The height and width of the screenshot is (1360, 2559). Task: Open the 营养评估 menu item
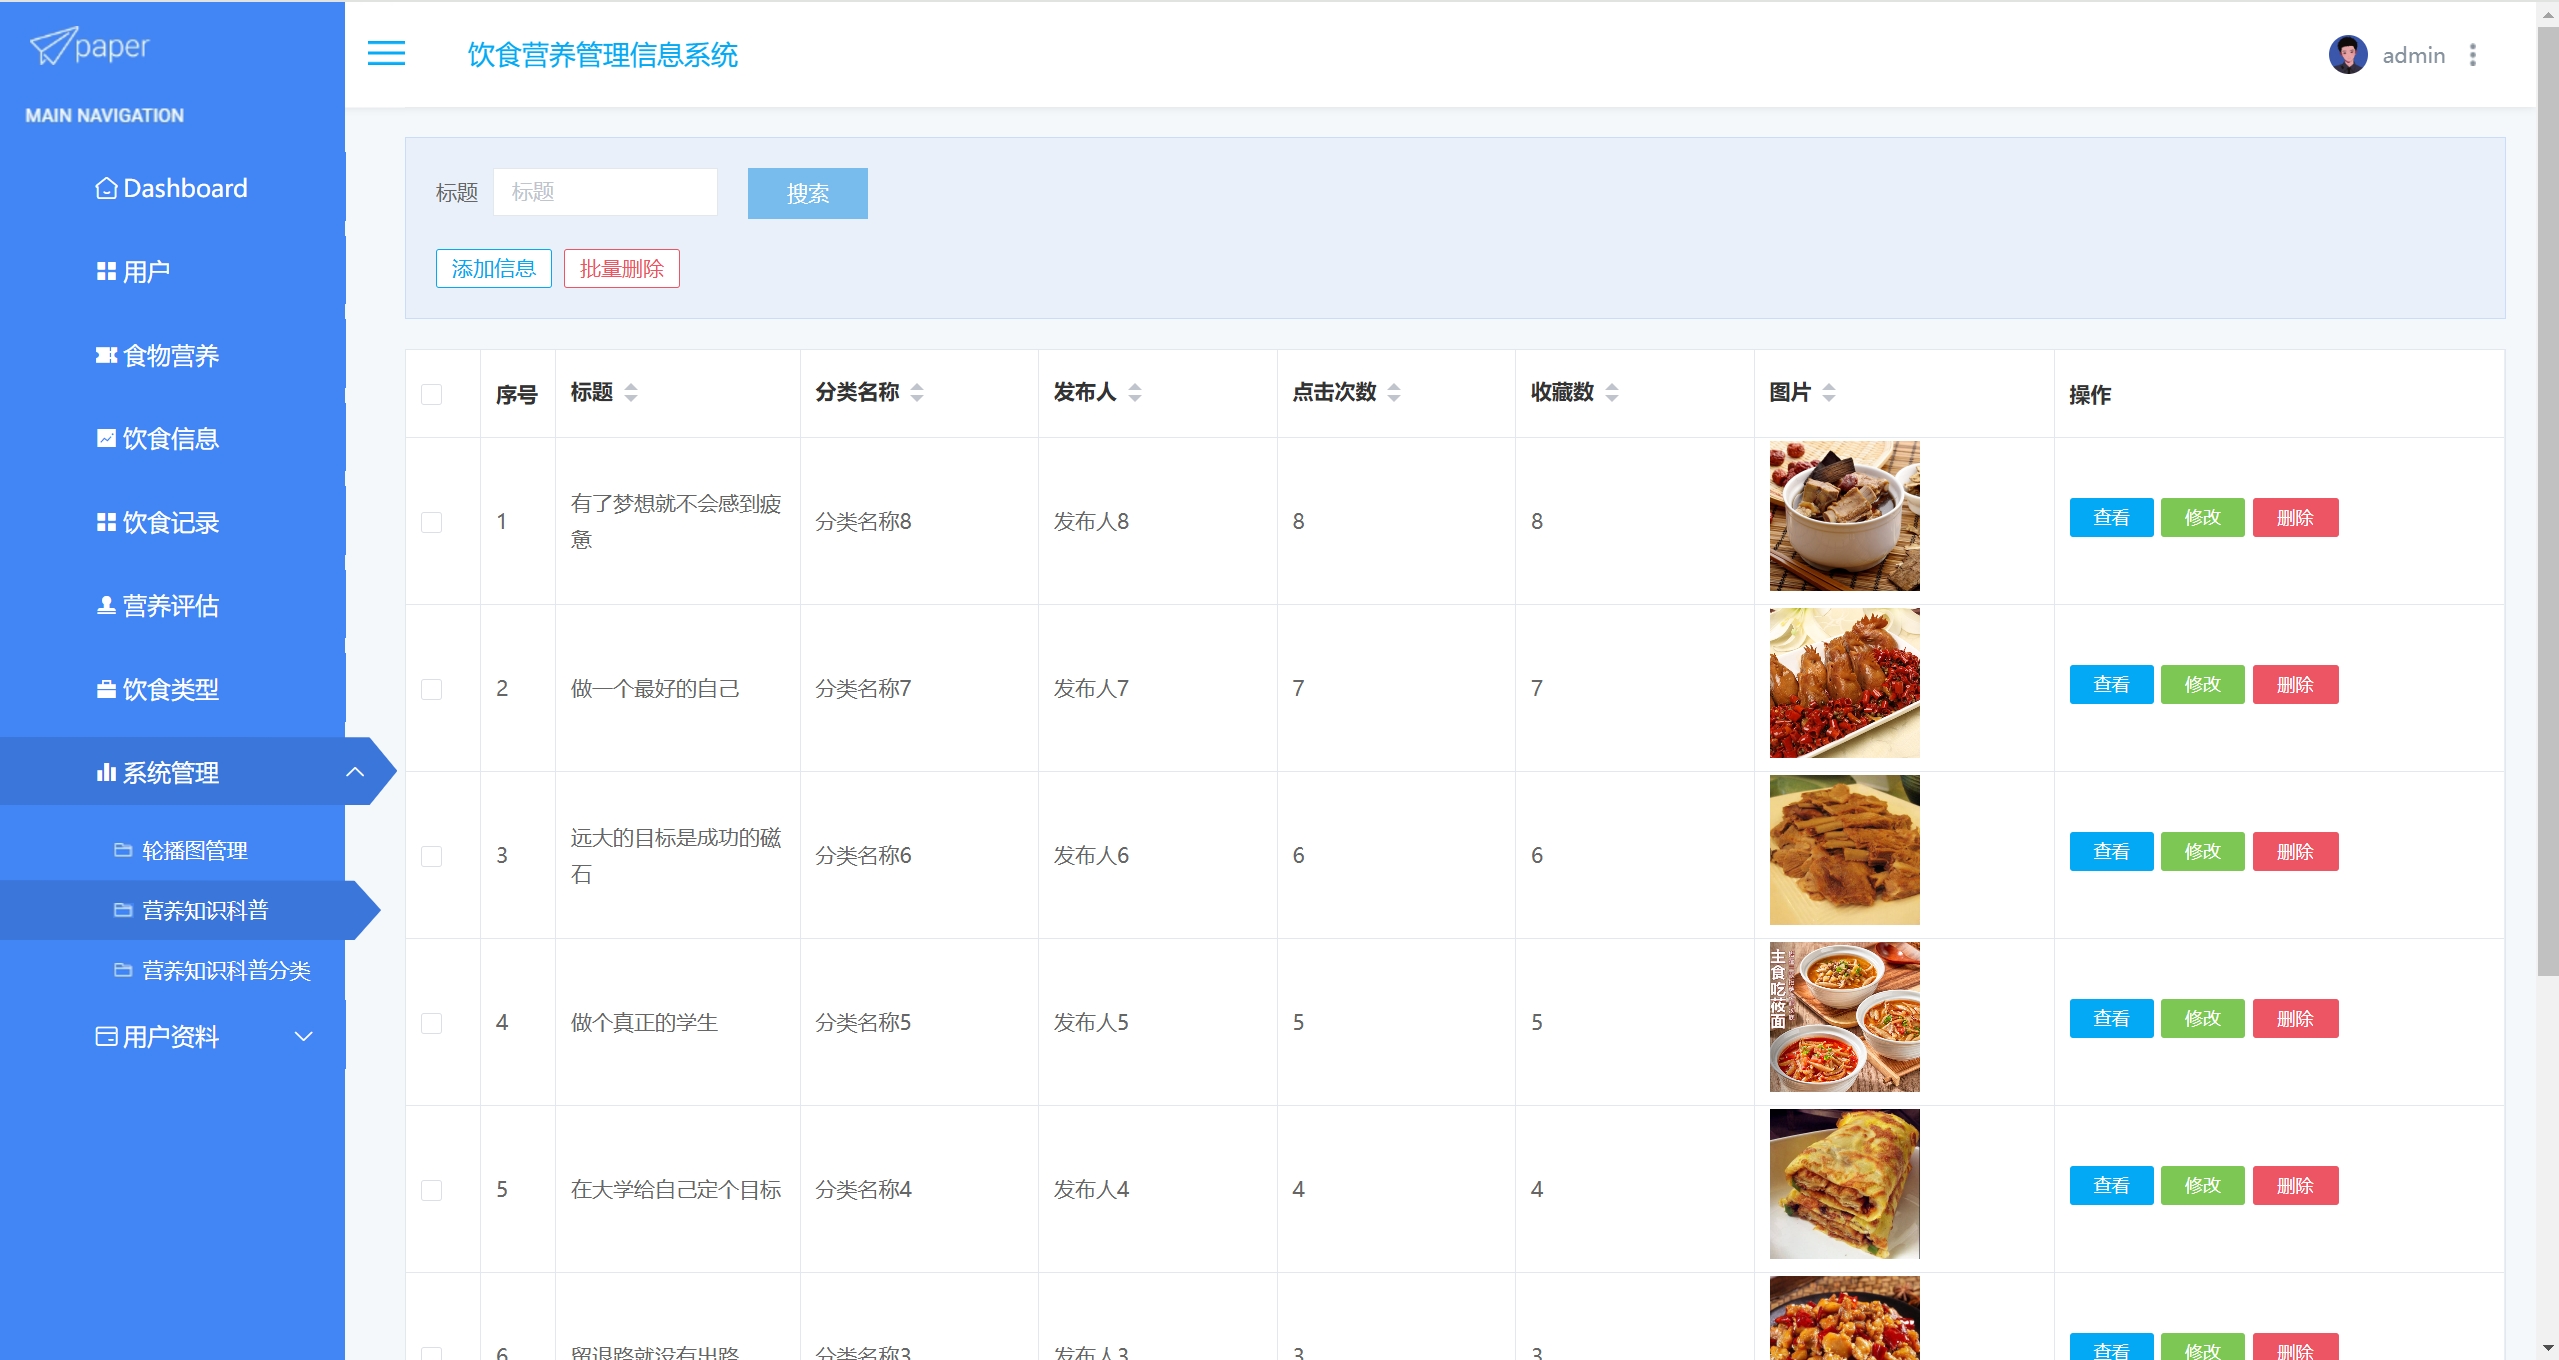click(172, 606)
